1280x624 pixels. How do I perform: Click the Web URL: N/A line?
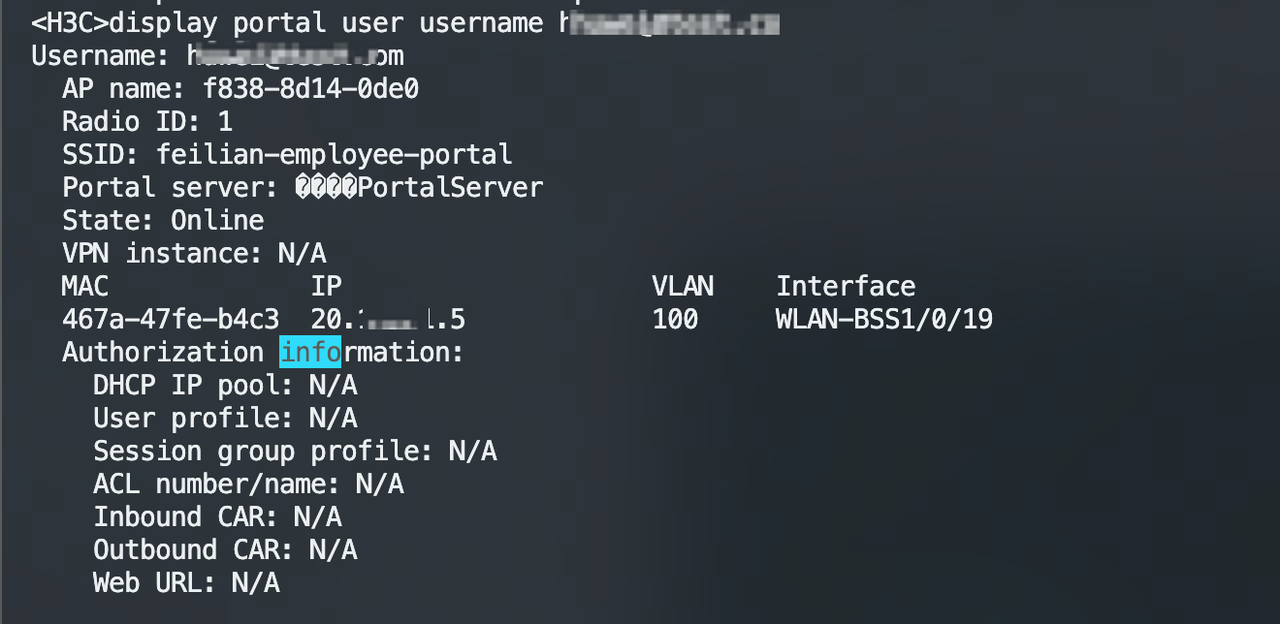click(x=186, y=583)
